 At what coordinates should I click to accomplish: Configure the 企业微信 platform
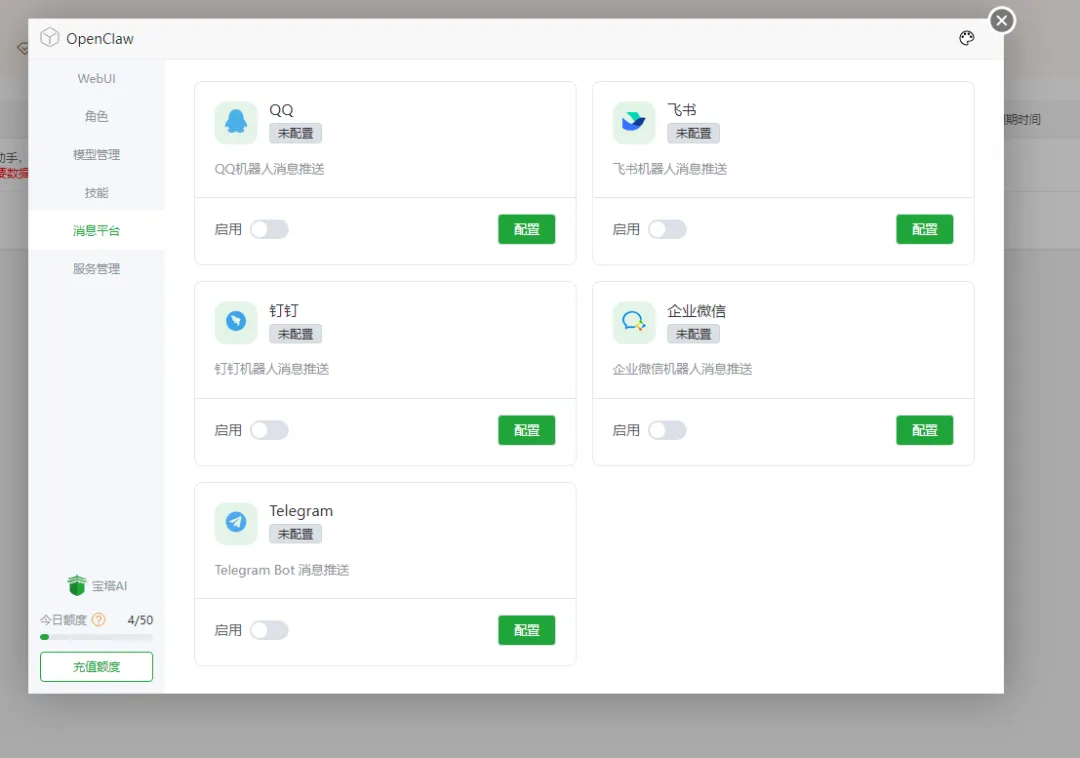924,430
